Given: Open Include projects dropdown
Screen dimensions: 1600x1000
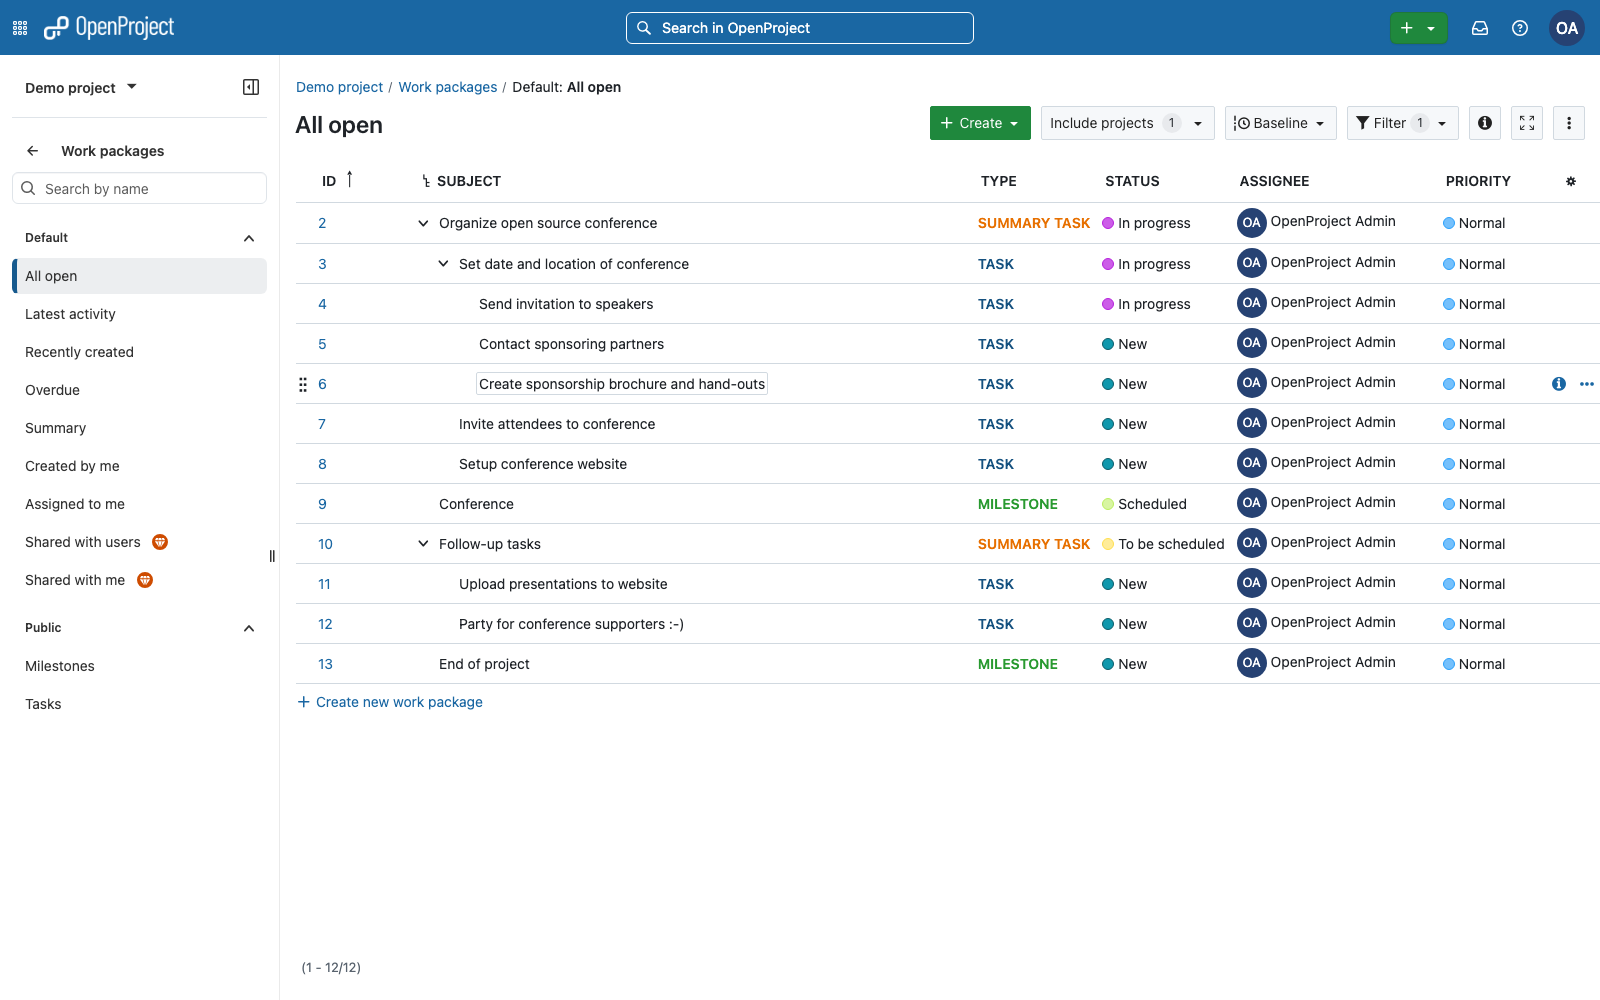Looking at the screenshot, I should 1128,123.
